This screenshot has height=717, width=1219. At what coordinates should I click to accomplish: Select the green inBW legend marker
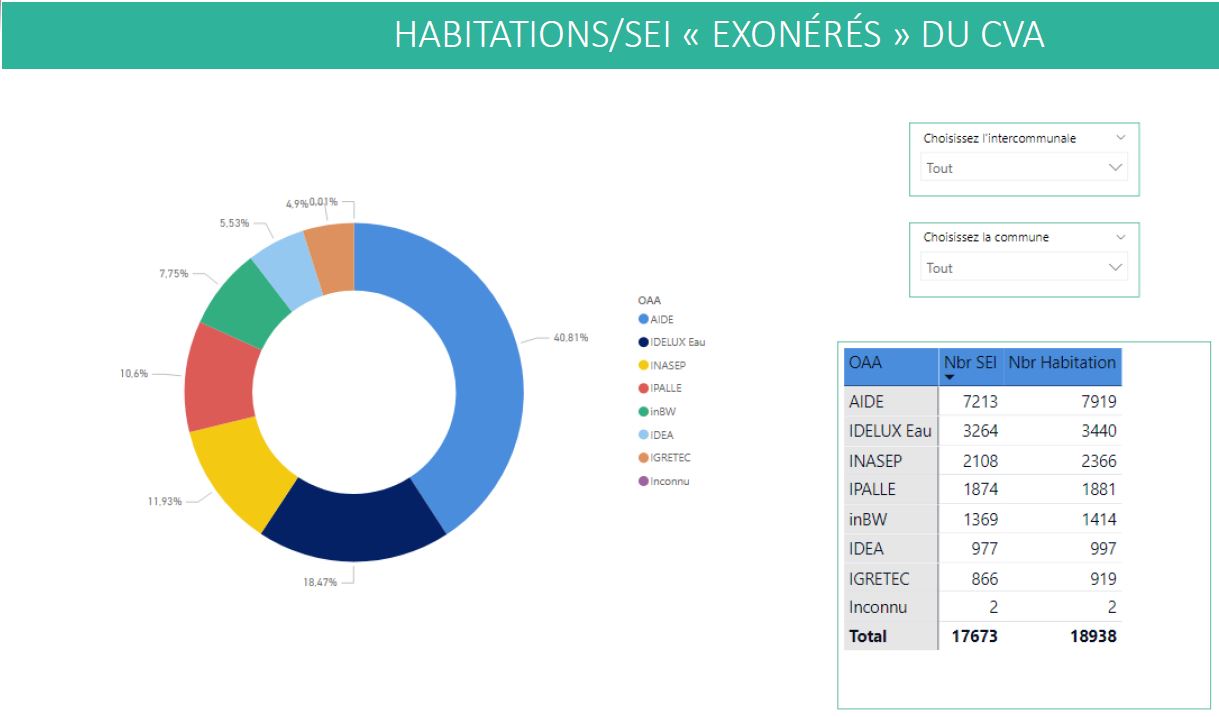coord(643,411)
